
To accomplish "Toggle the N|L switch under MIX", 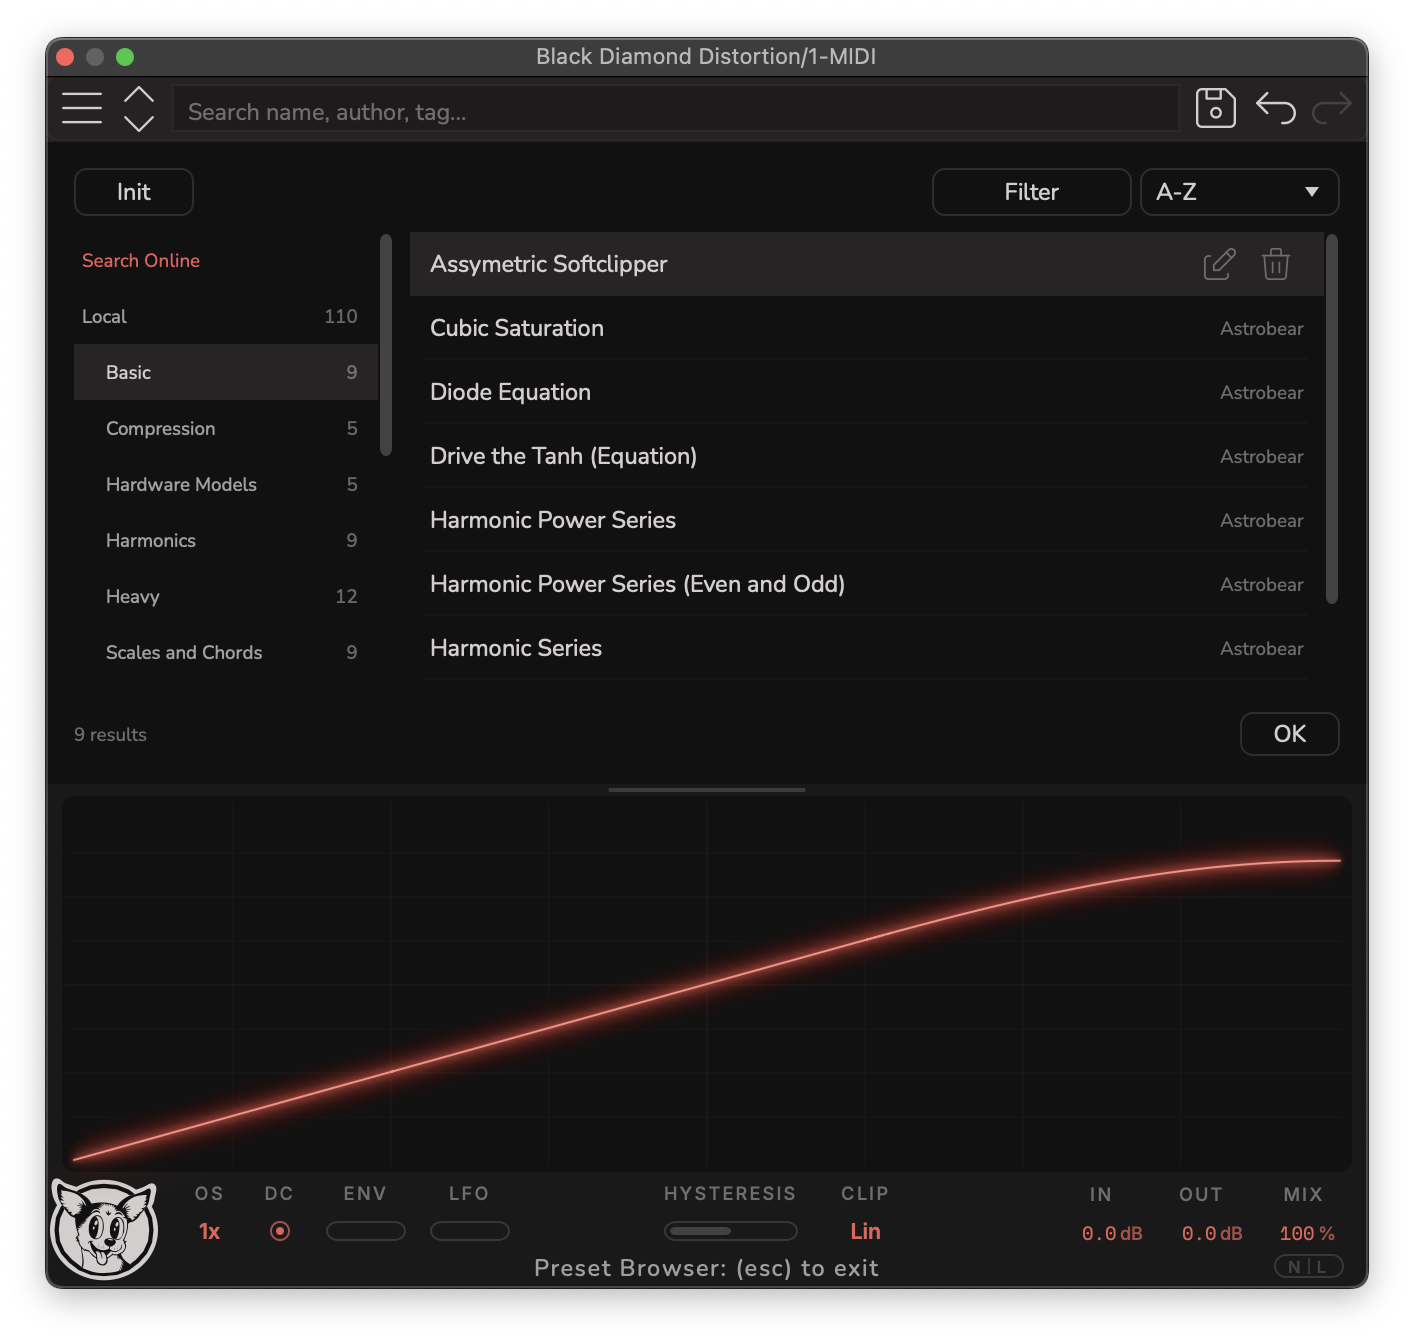I will [1308, 1266].
